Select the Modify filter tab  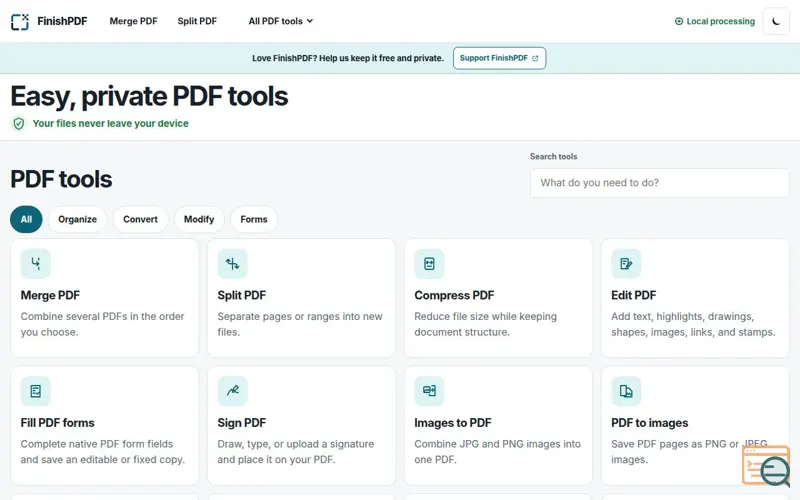(x=199, y=219)
